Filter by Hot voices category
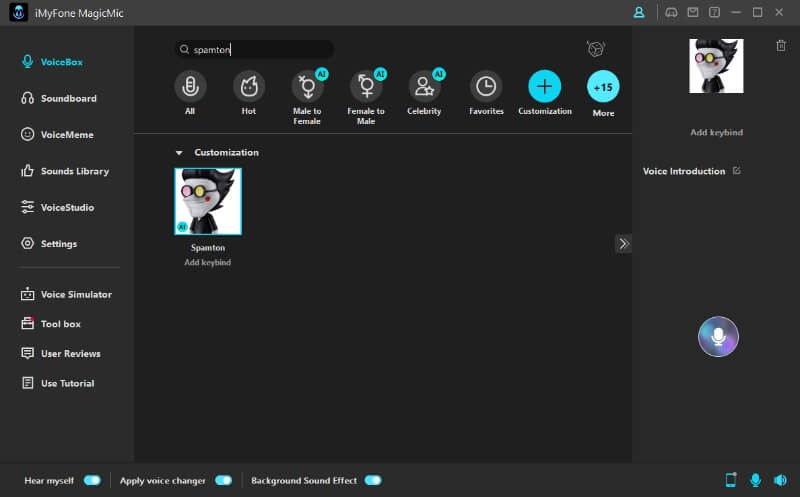This screenshot has width=800, height=497. click(248, 86)
